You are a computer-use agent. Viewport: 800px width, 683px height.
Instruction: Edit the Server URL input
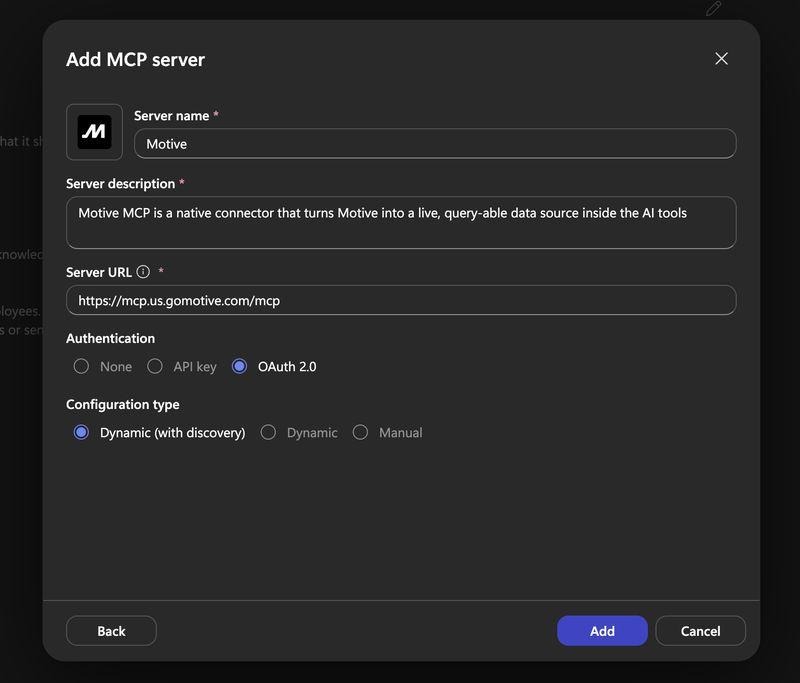tap(401, 300)
